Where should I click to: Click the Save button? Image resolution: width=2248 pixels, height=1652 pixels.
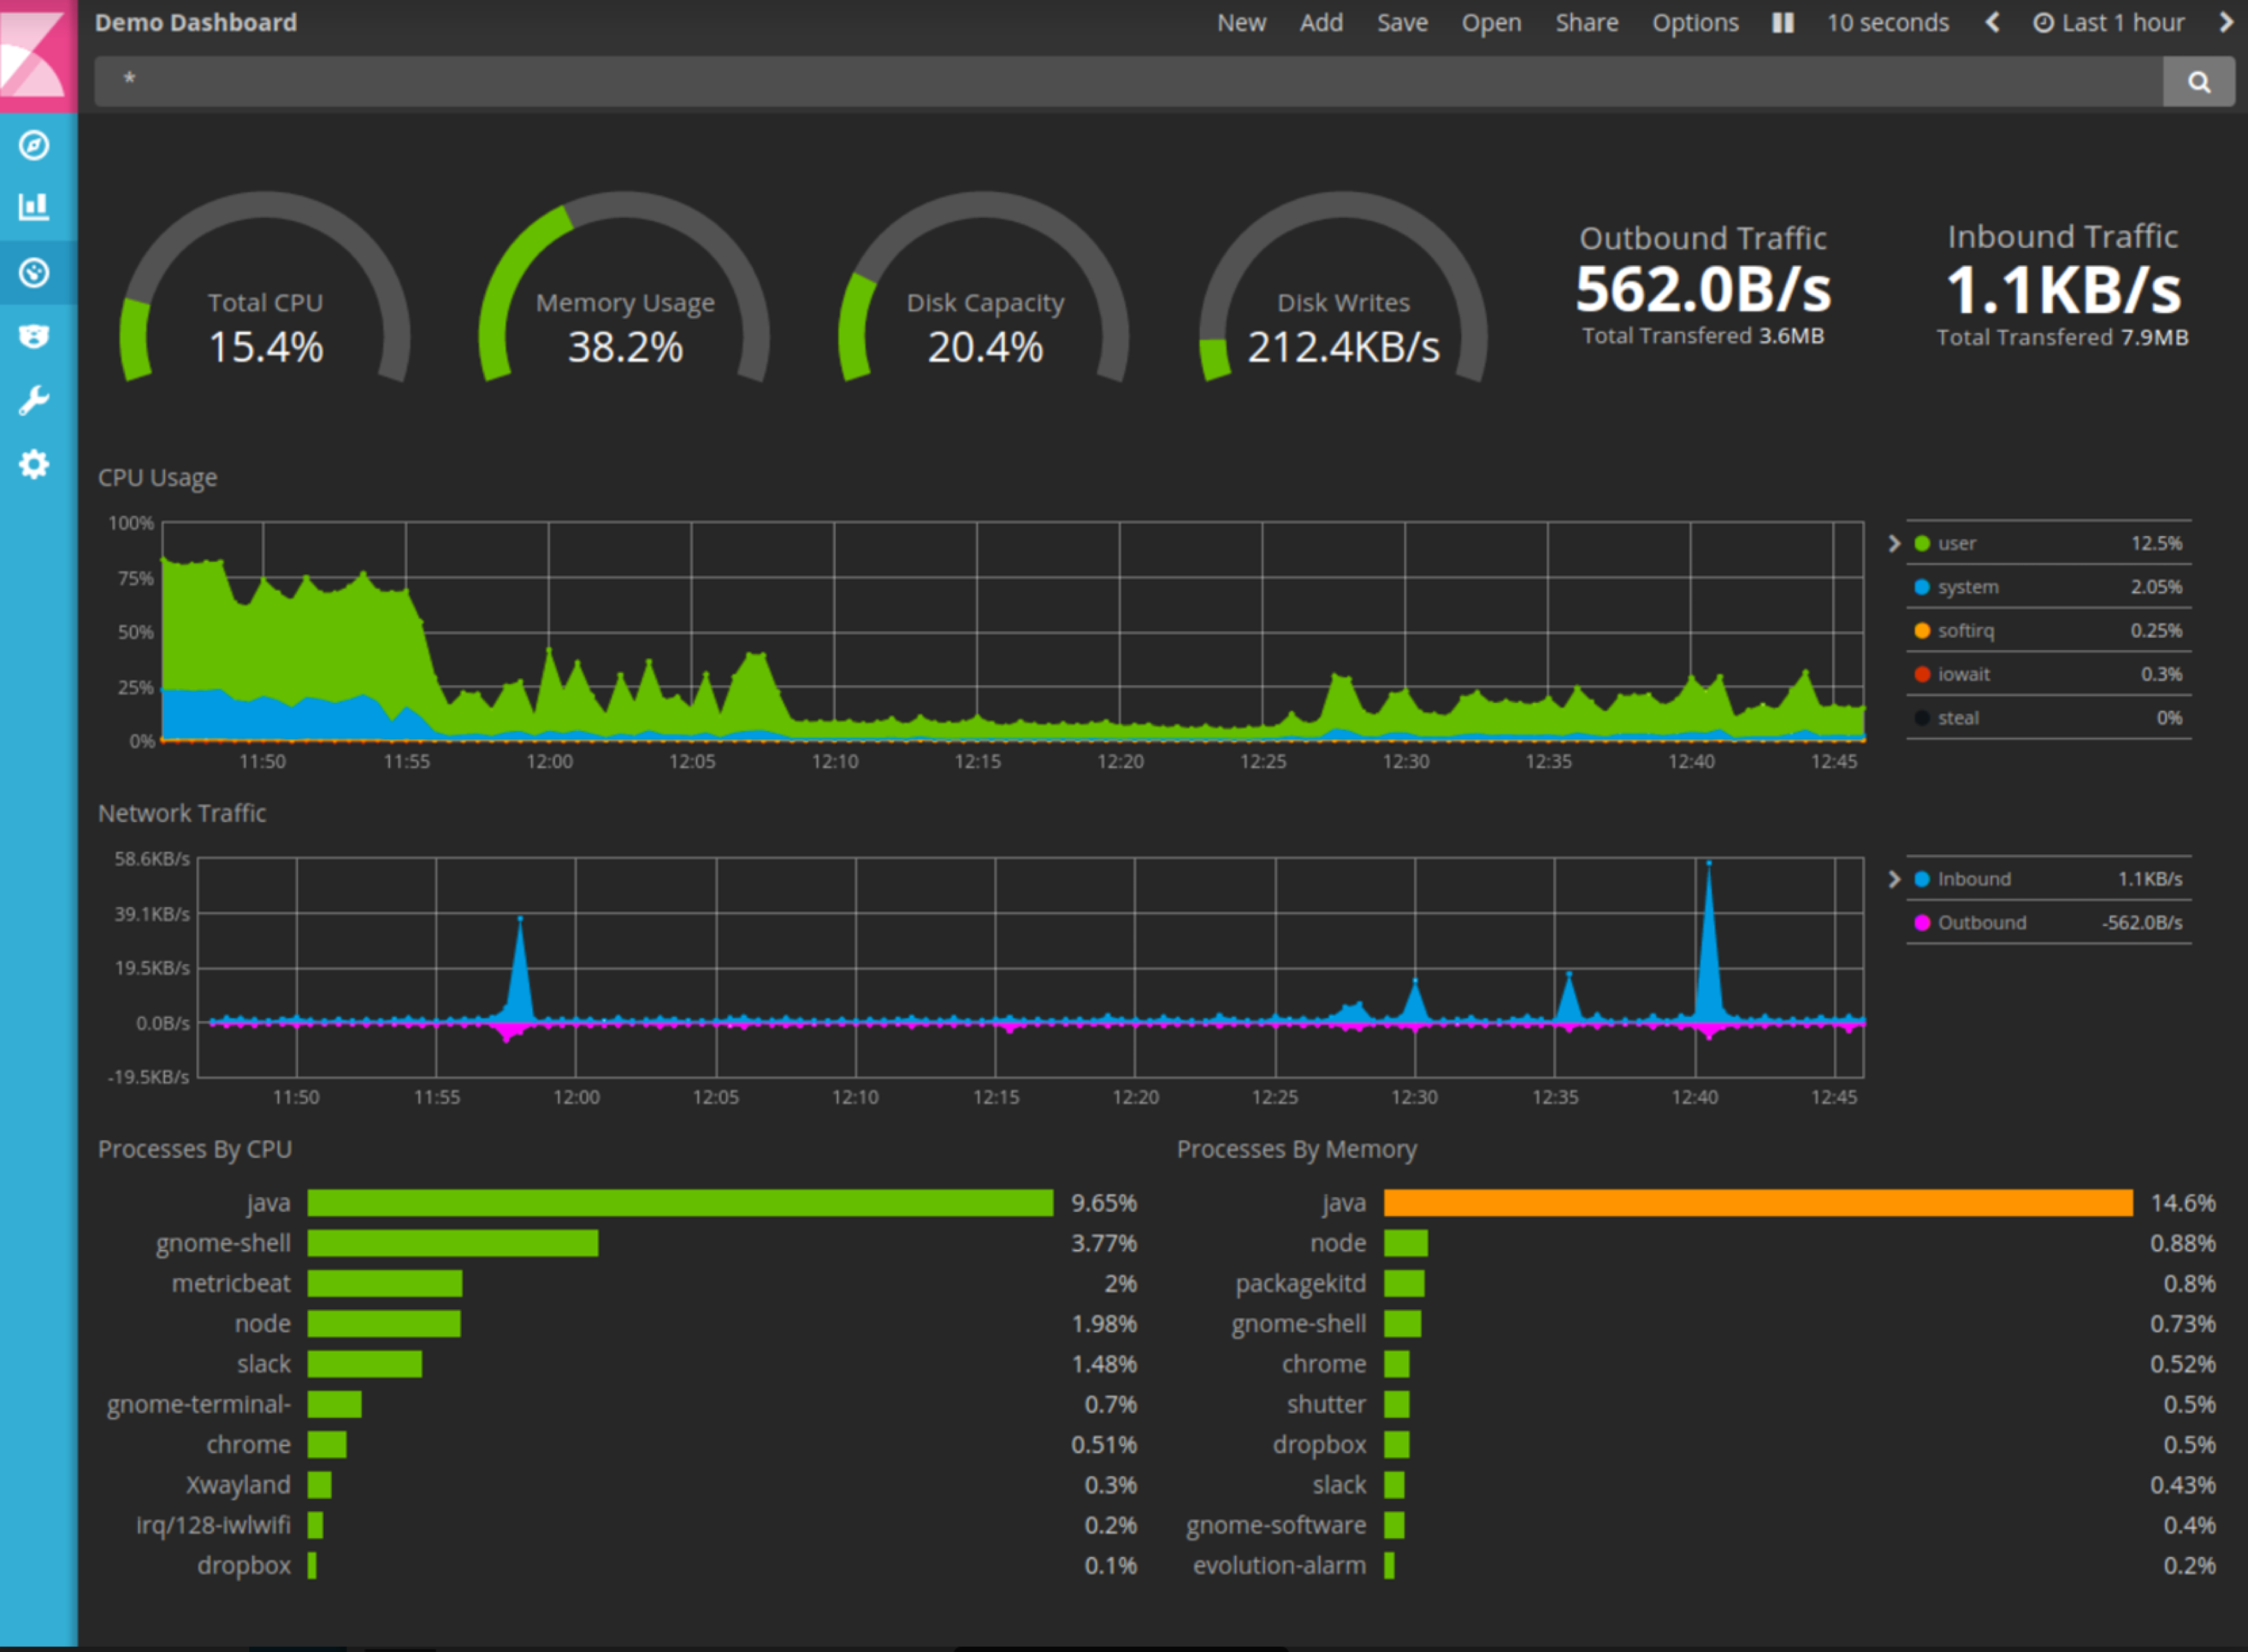pyautogui.click(x=1402, y=22)
